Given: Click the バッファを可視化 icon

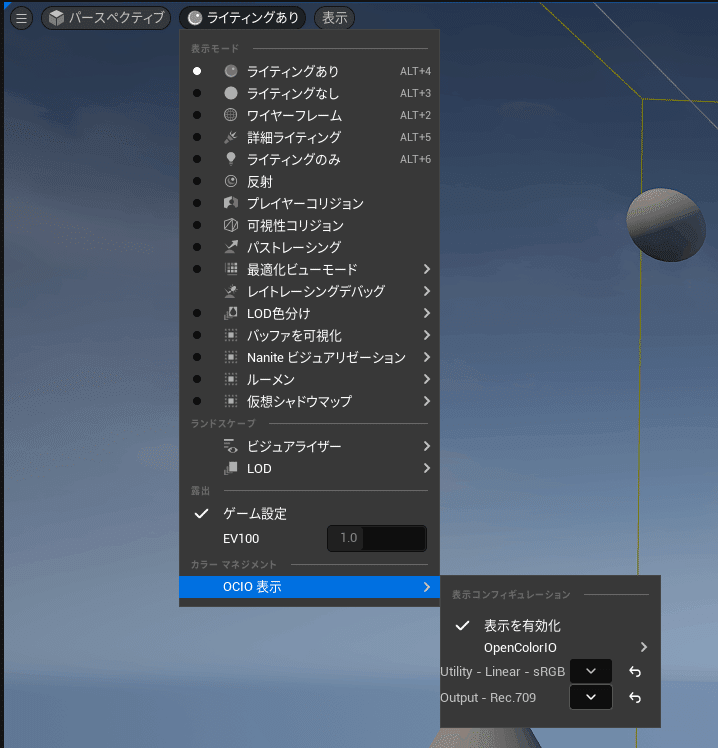Looking at the screenshot, I should point(231,335).
